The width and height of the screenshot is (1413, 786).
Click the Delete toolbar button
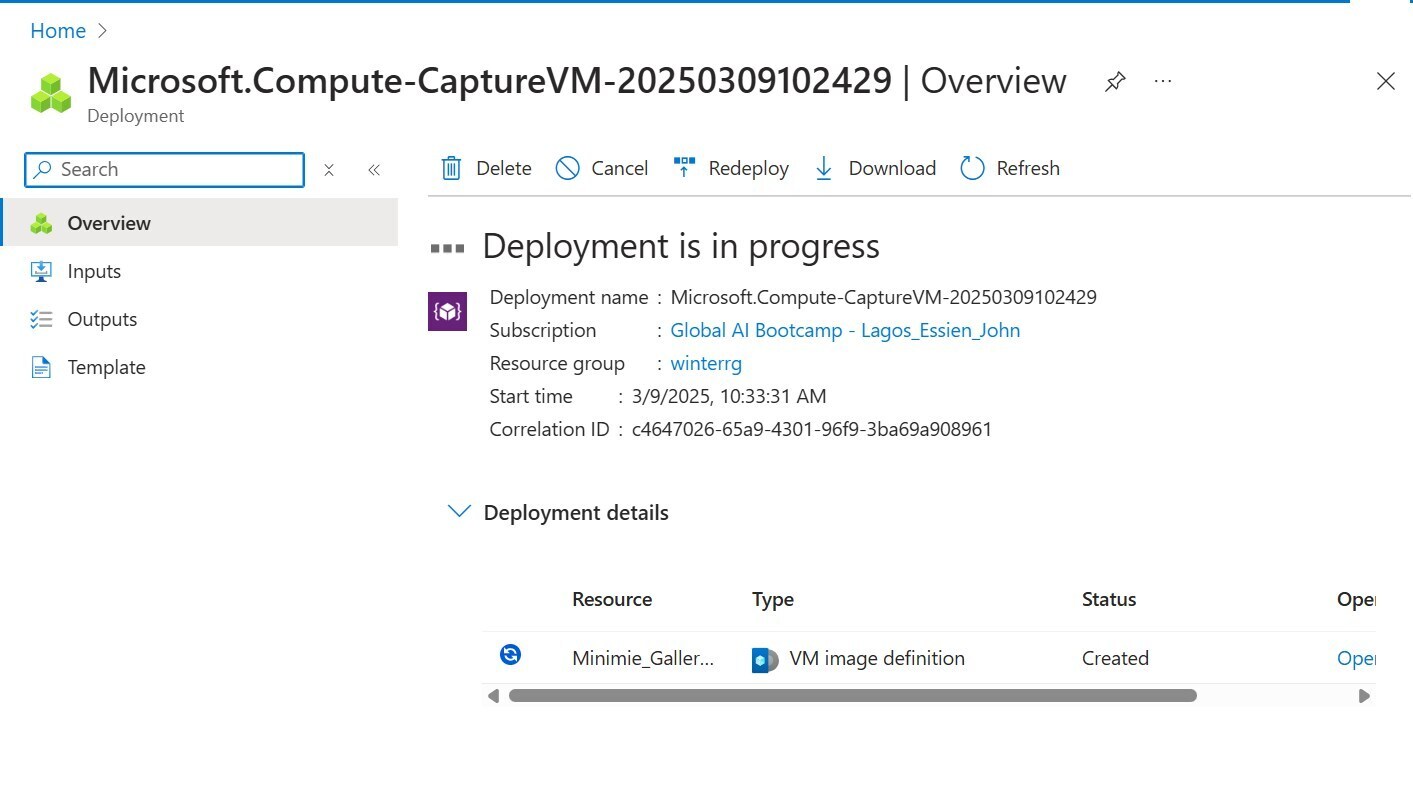(x=486, y=168)
